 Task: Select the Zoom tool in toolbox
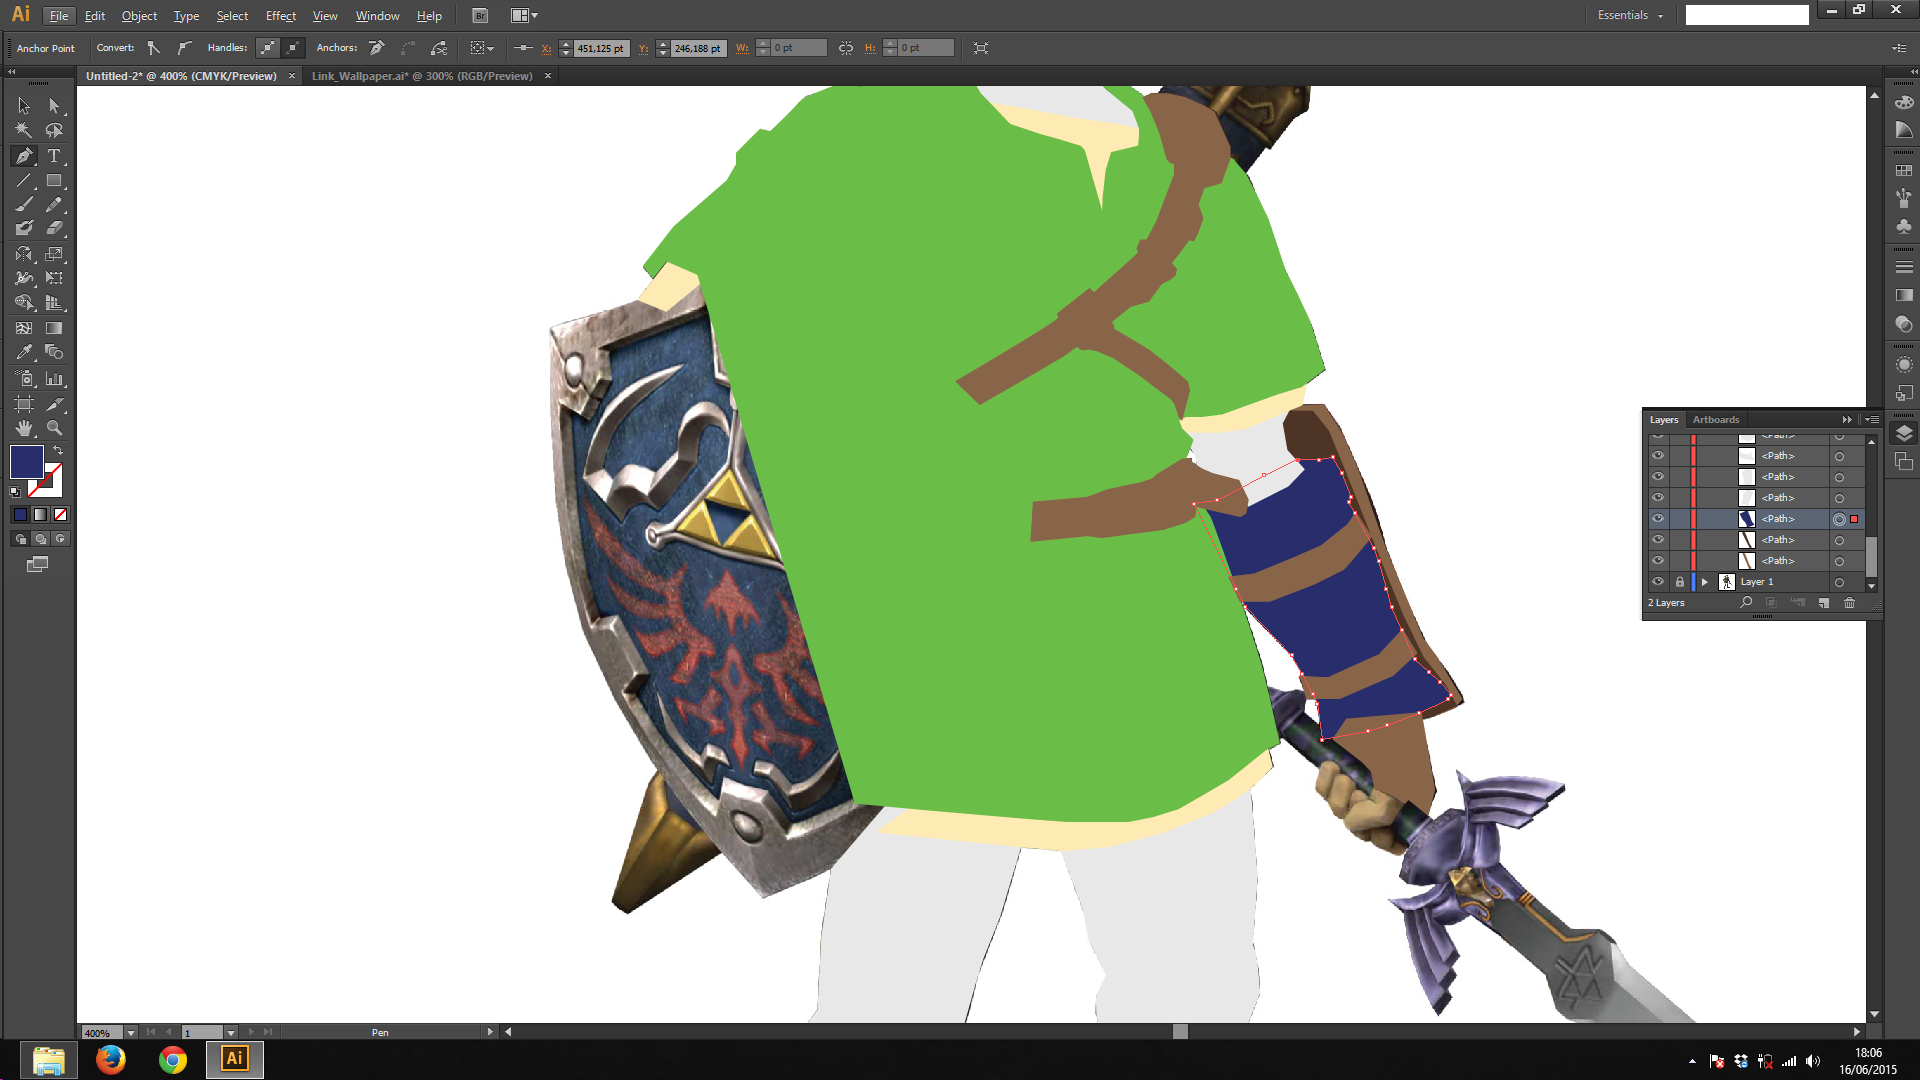(x=54, y=428)
